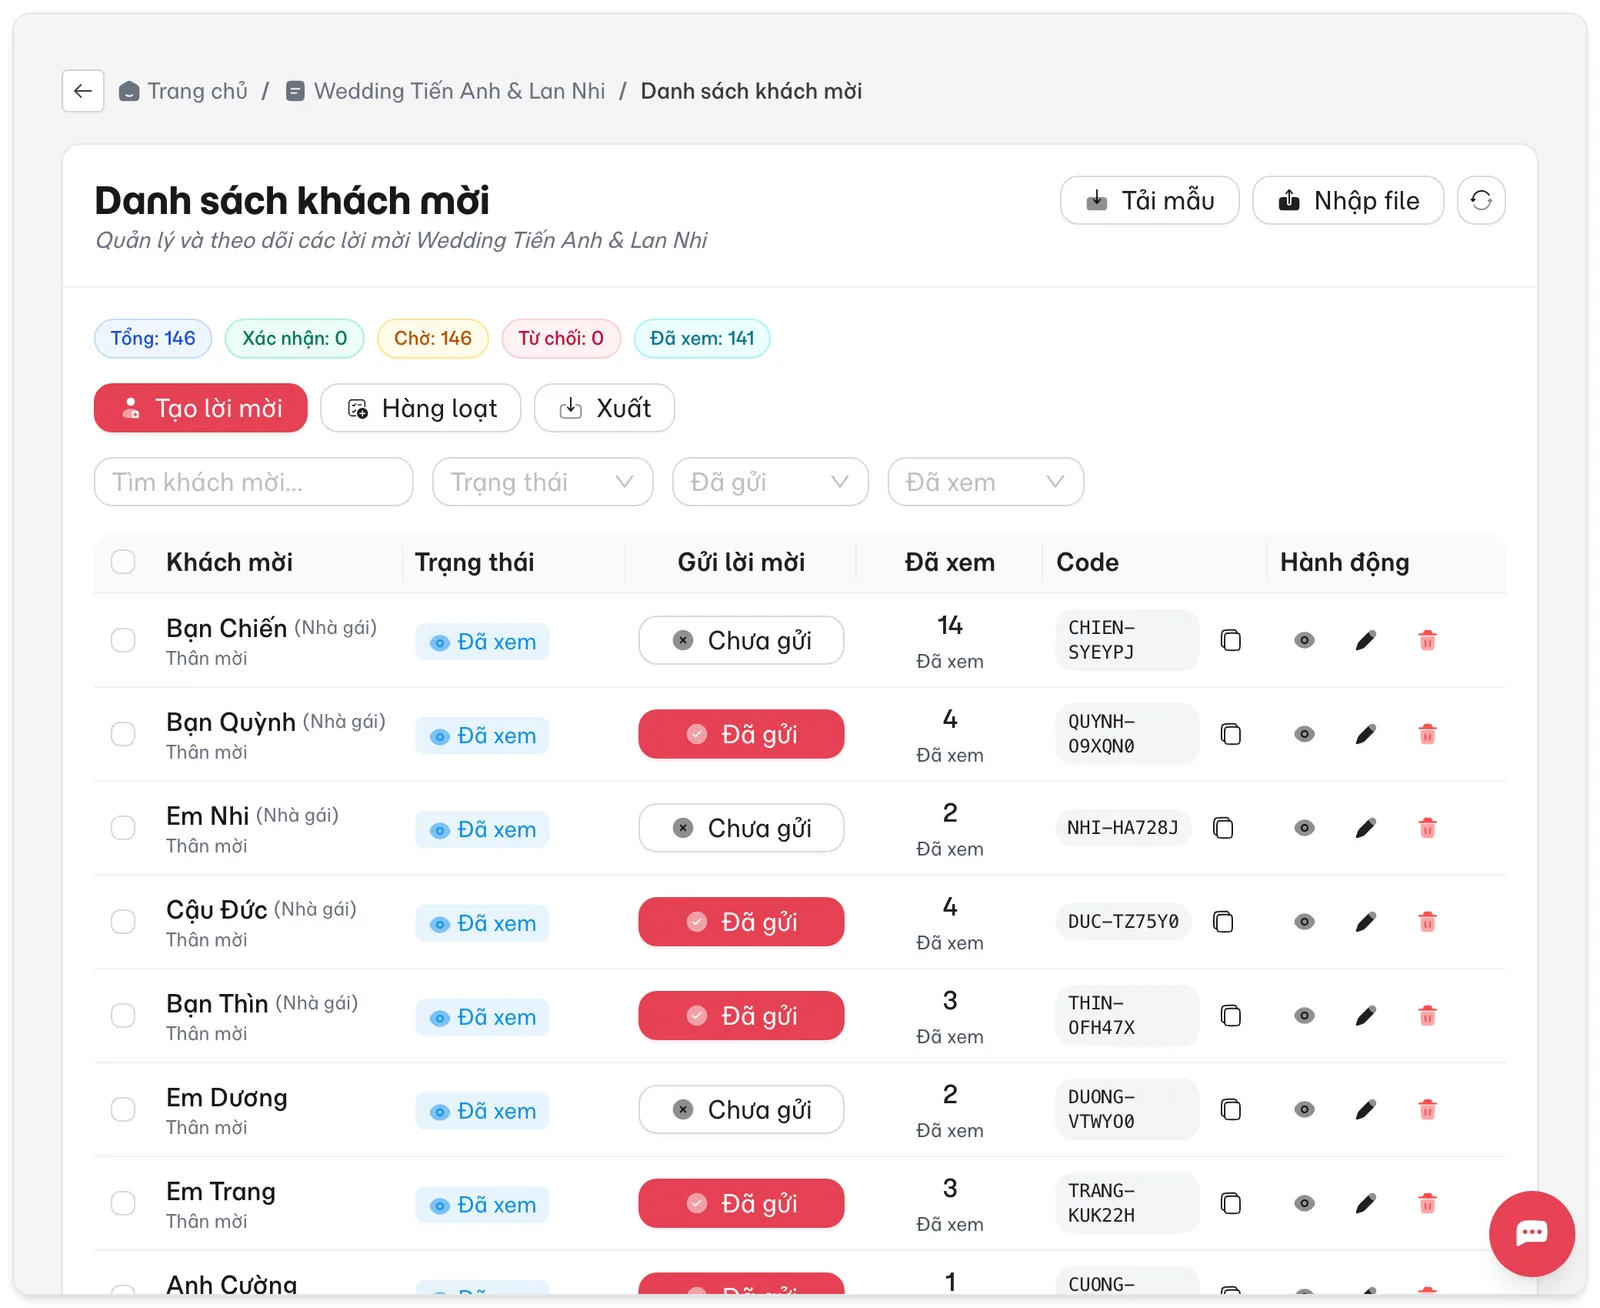Click the Tổng: 146 summary badge
This screenshot has width=1600, height=1308.
point(153,338)
